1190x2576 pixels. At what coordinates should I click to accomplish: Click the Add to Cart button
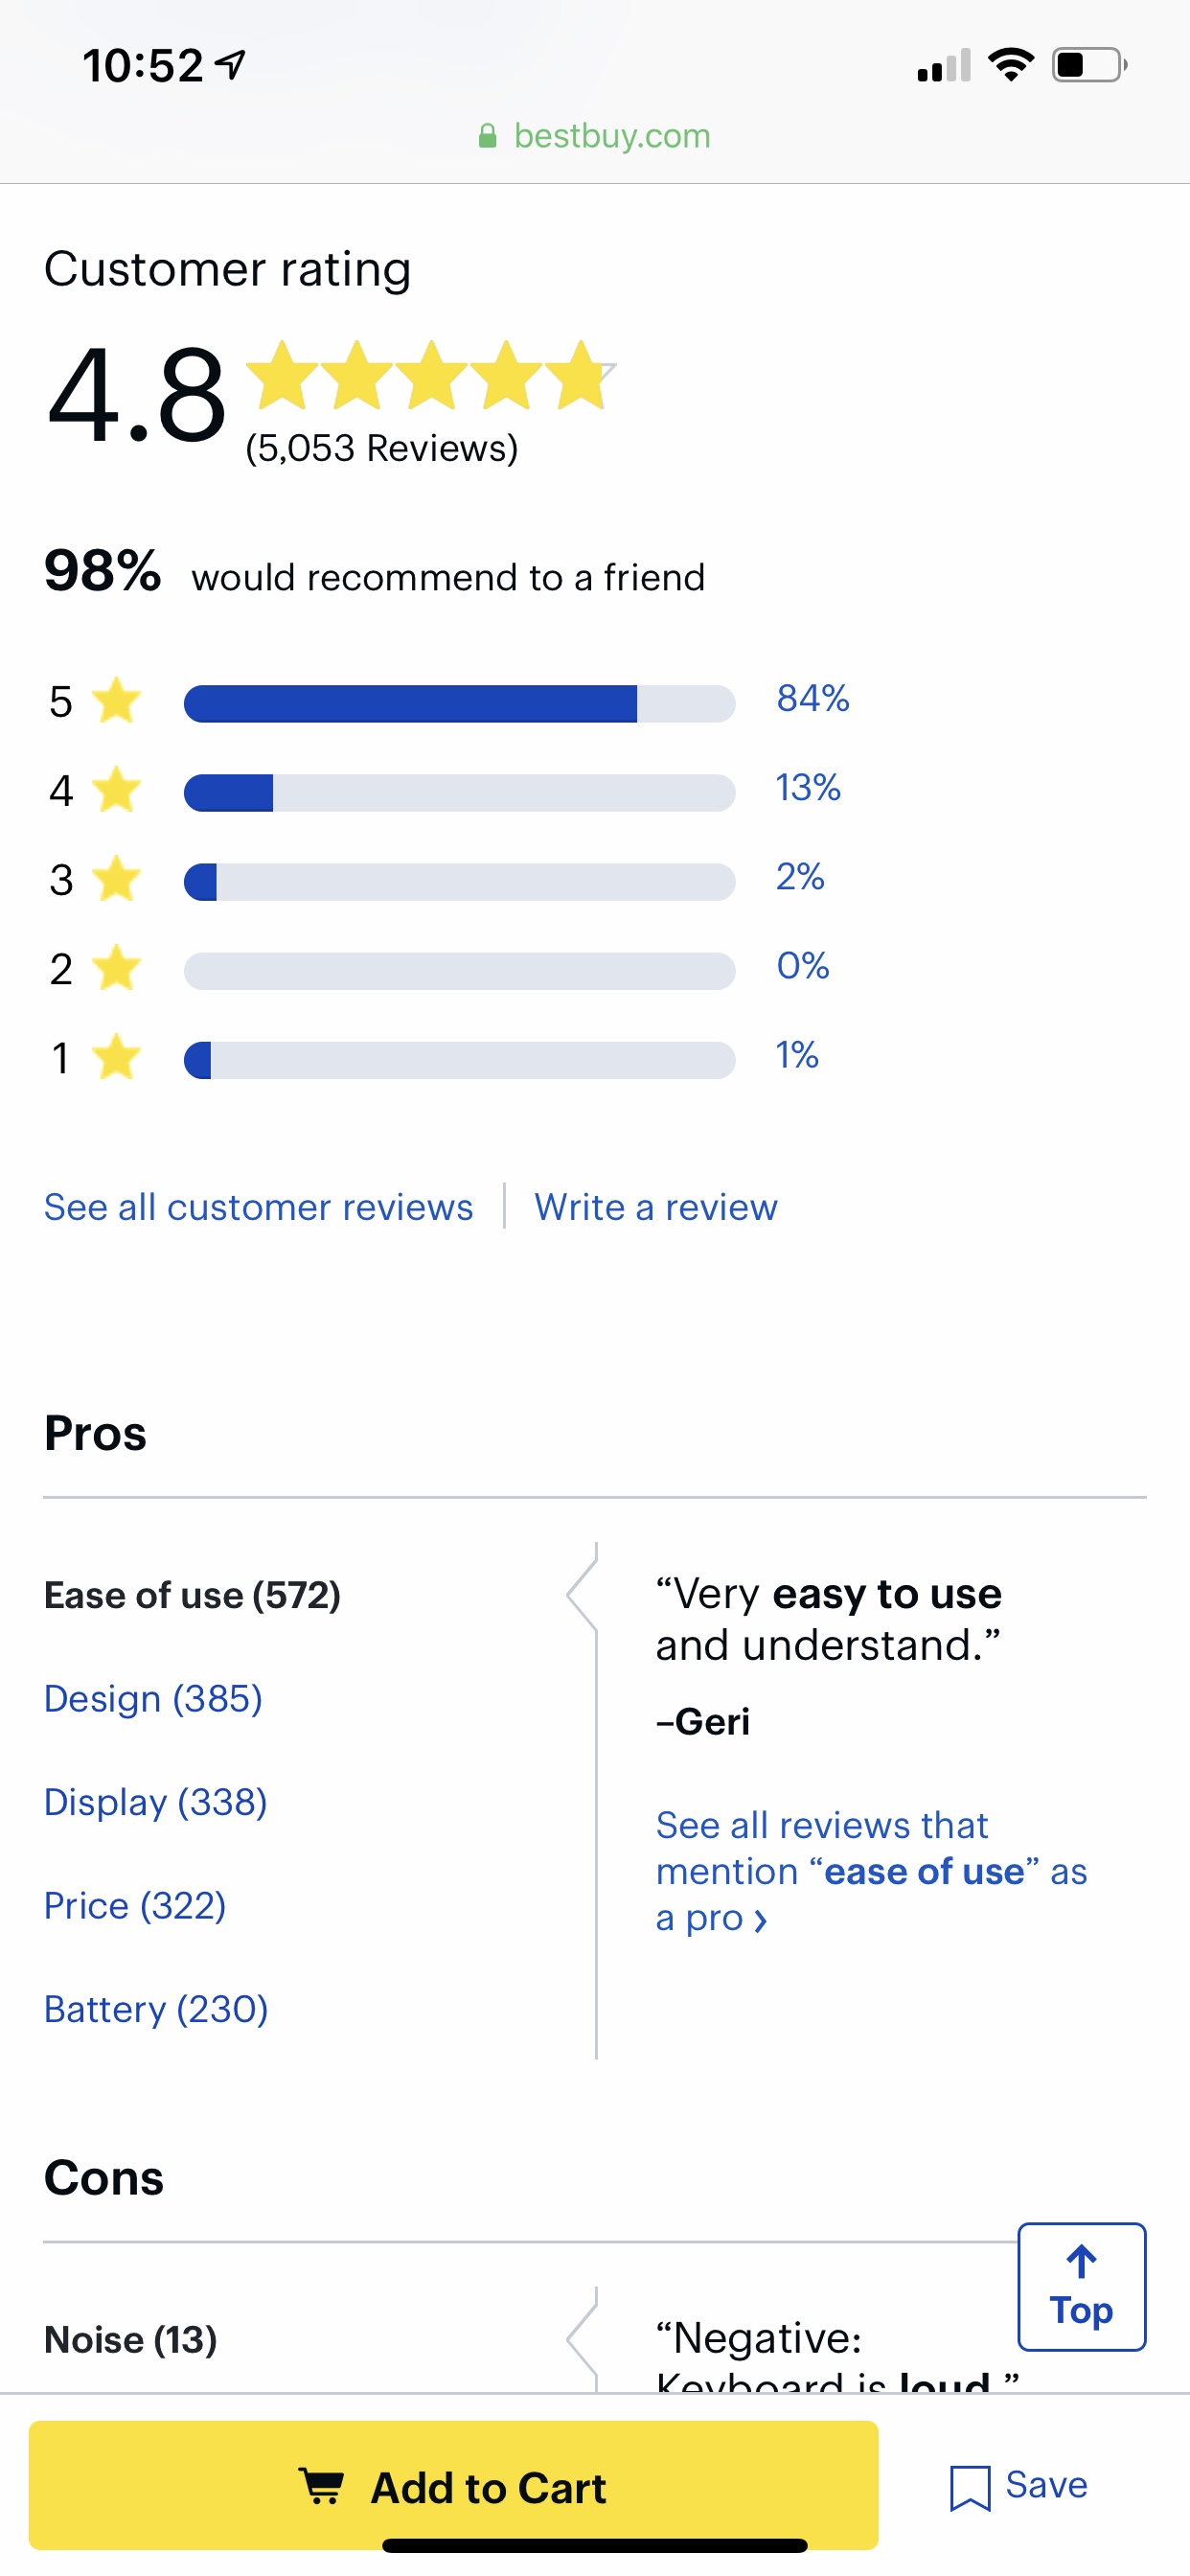pos(453,2485)
